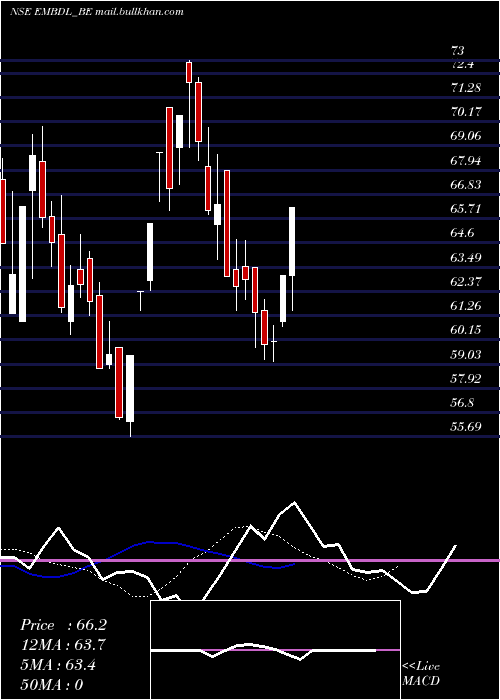The image size is (500, 700).
Task: Click the '50MA : 0' readout
Action: point(52,685)
